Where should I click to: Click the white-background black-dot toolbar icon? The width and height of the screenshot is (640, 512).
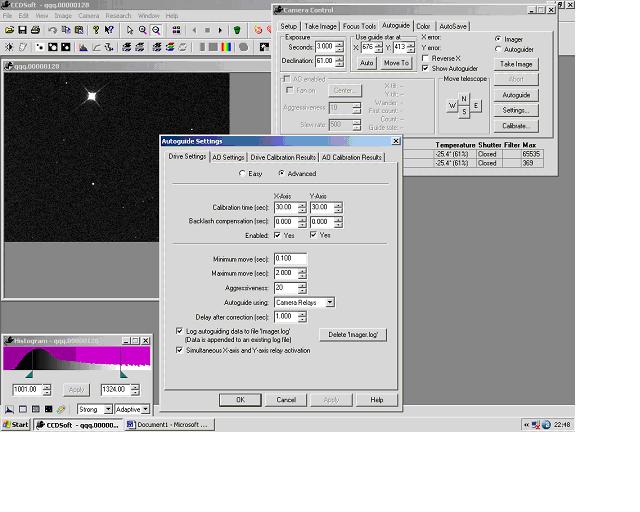click(40, 47)
